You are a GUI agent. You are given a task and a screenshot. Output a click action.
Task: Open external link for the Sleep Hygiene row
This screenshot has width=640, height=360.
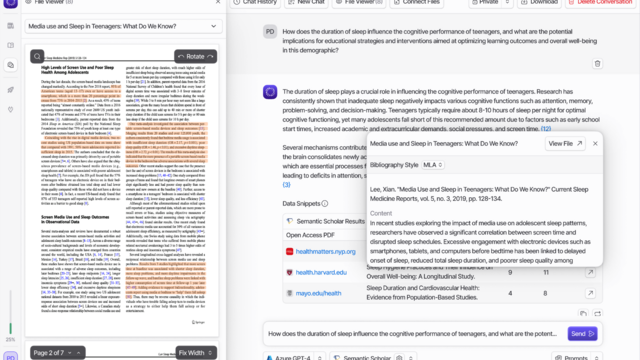click(x=590, y=272)
